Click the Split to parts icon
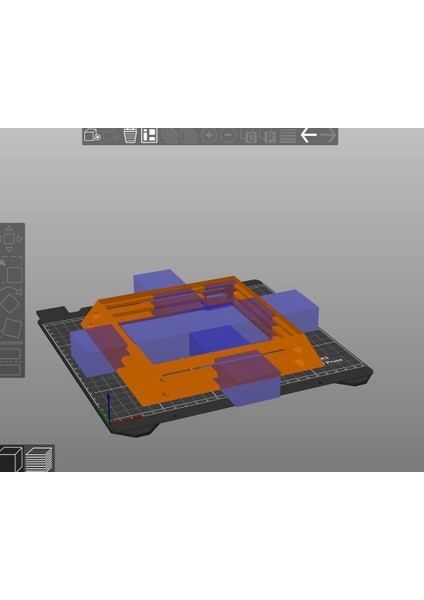This screenshot has height=600, width=424. click(x=269, y=136)
